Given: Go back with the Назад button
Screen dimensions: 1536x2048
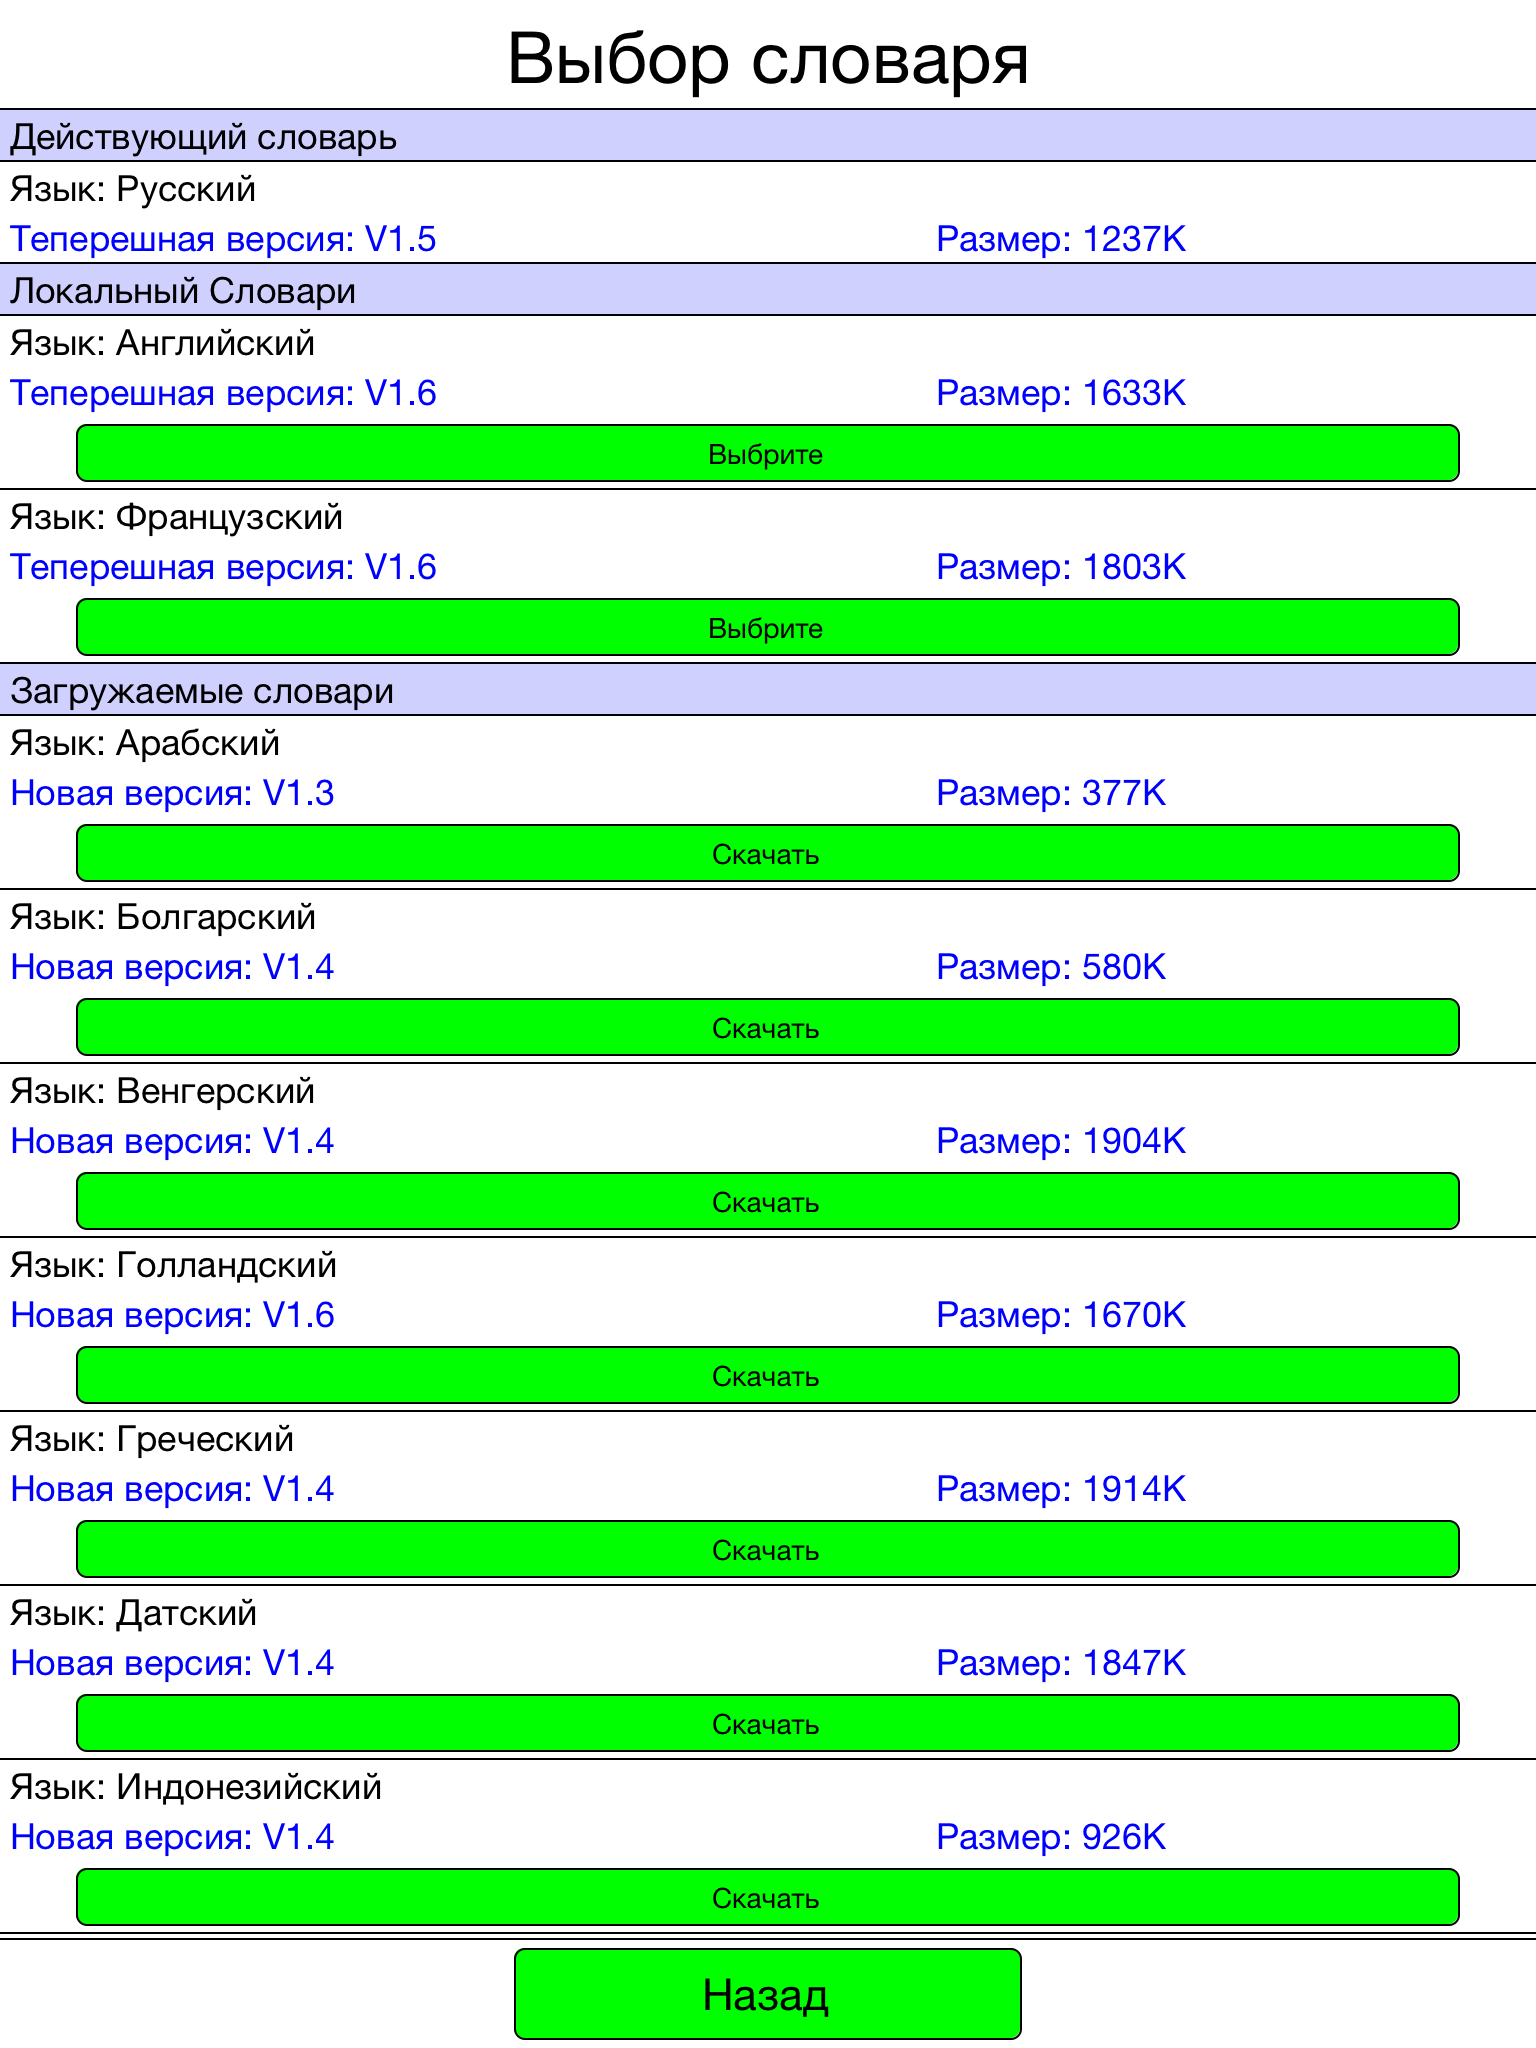Looking at the screenshot, I should coord(768,1994).
